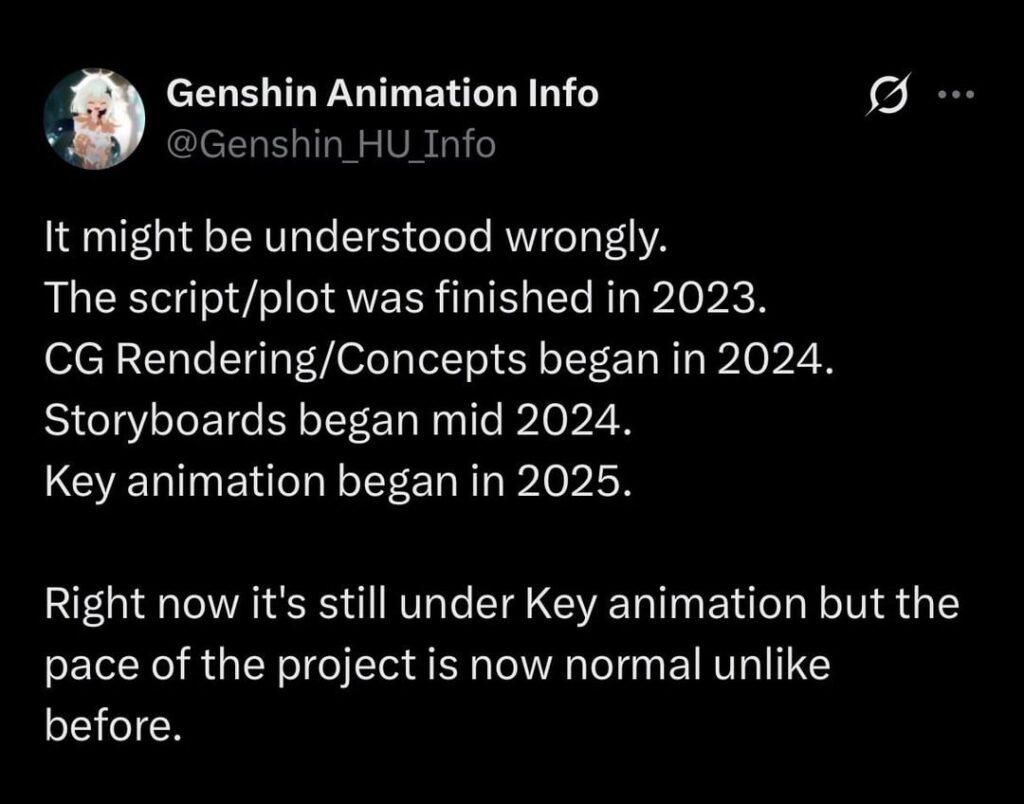Click the Genshin Animation Info profile avatar
Viewport: 1024px width, 804px height.
pyautogui.click(x=96, y=118)
